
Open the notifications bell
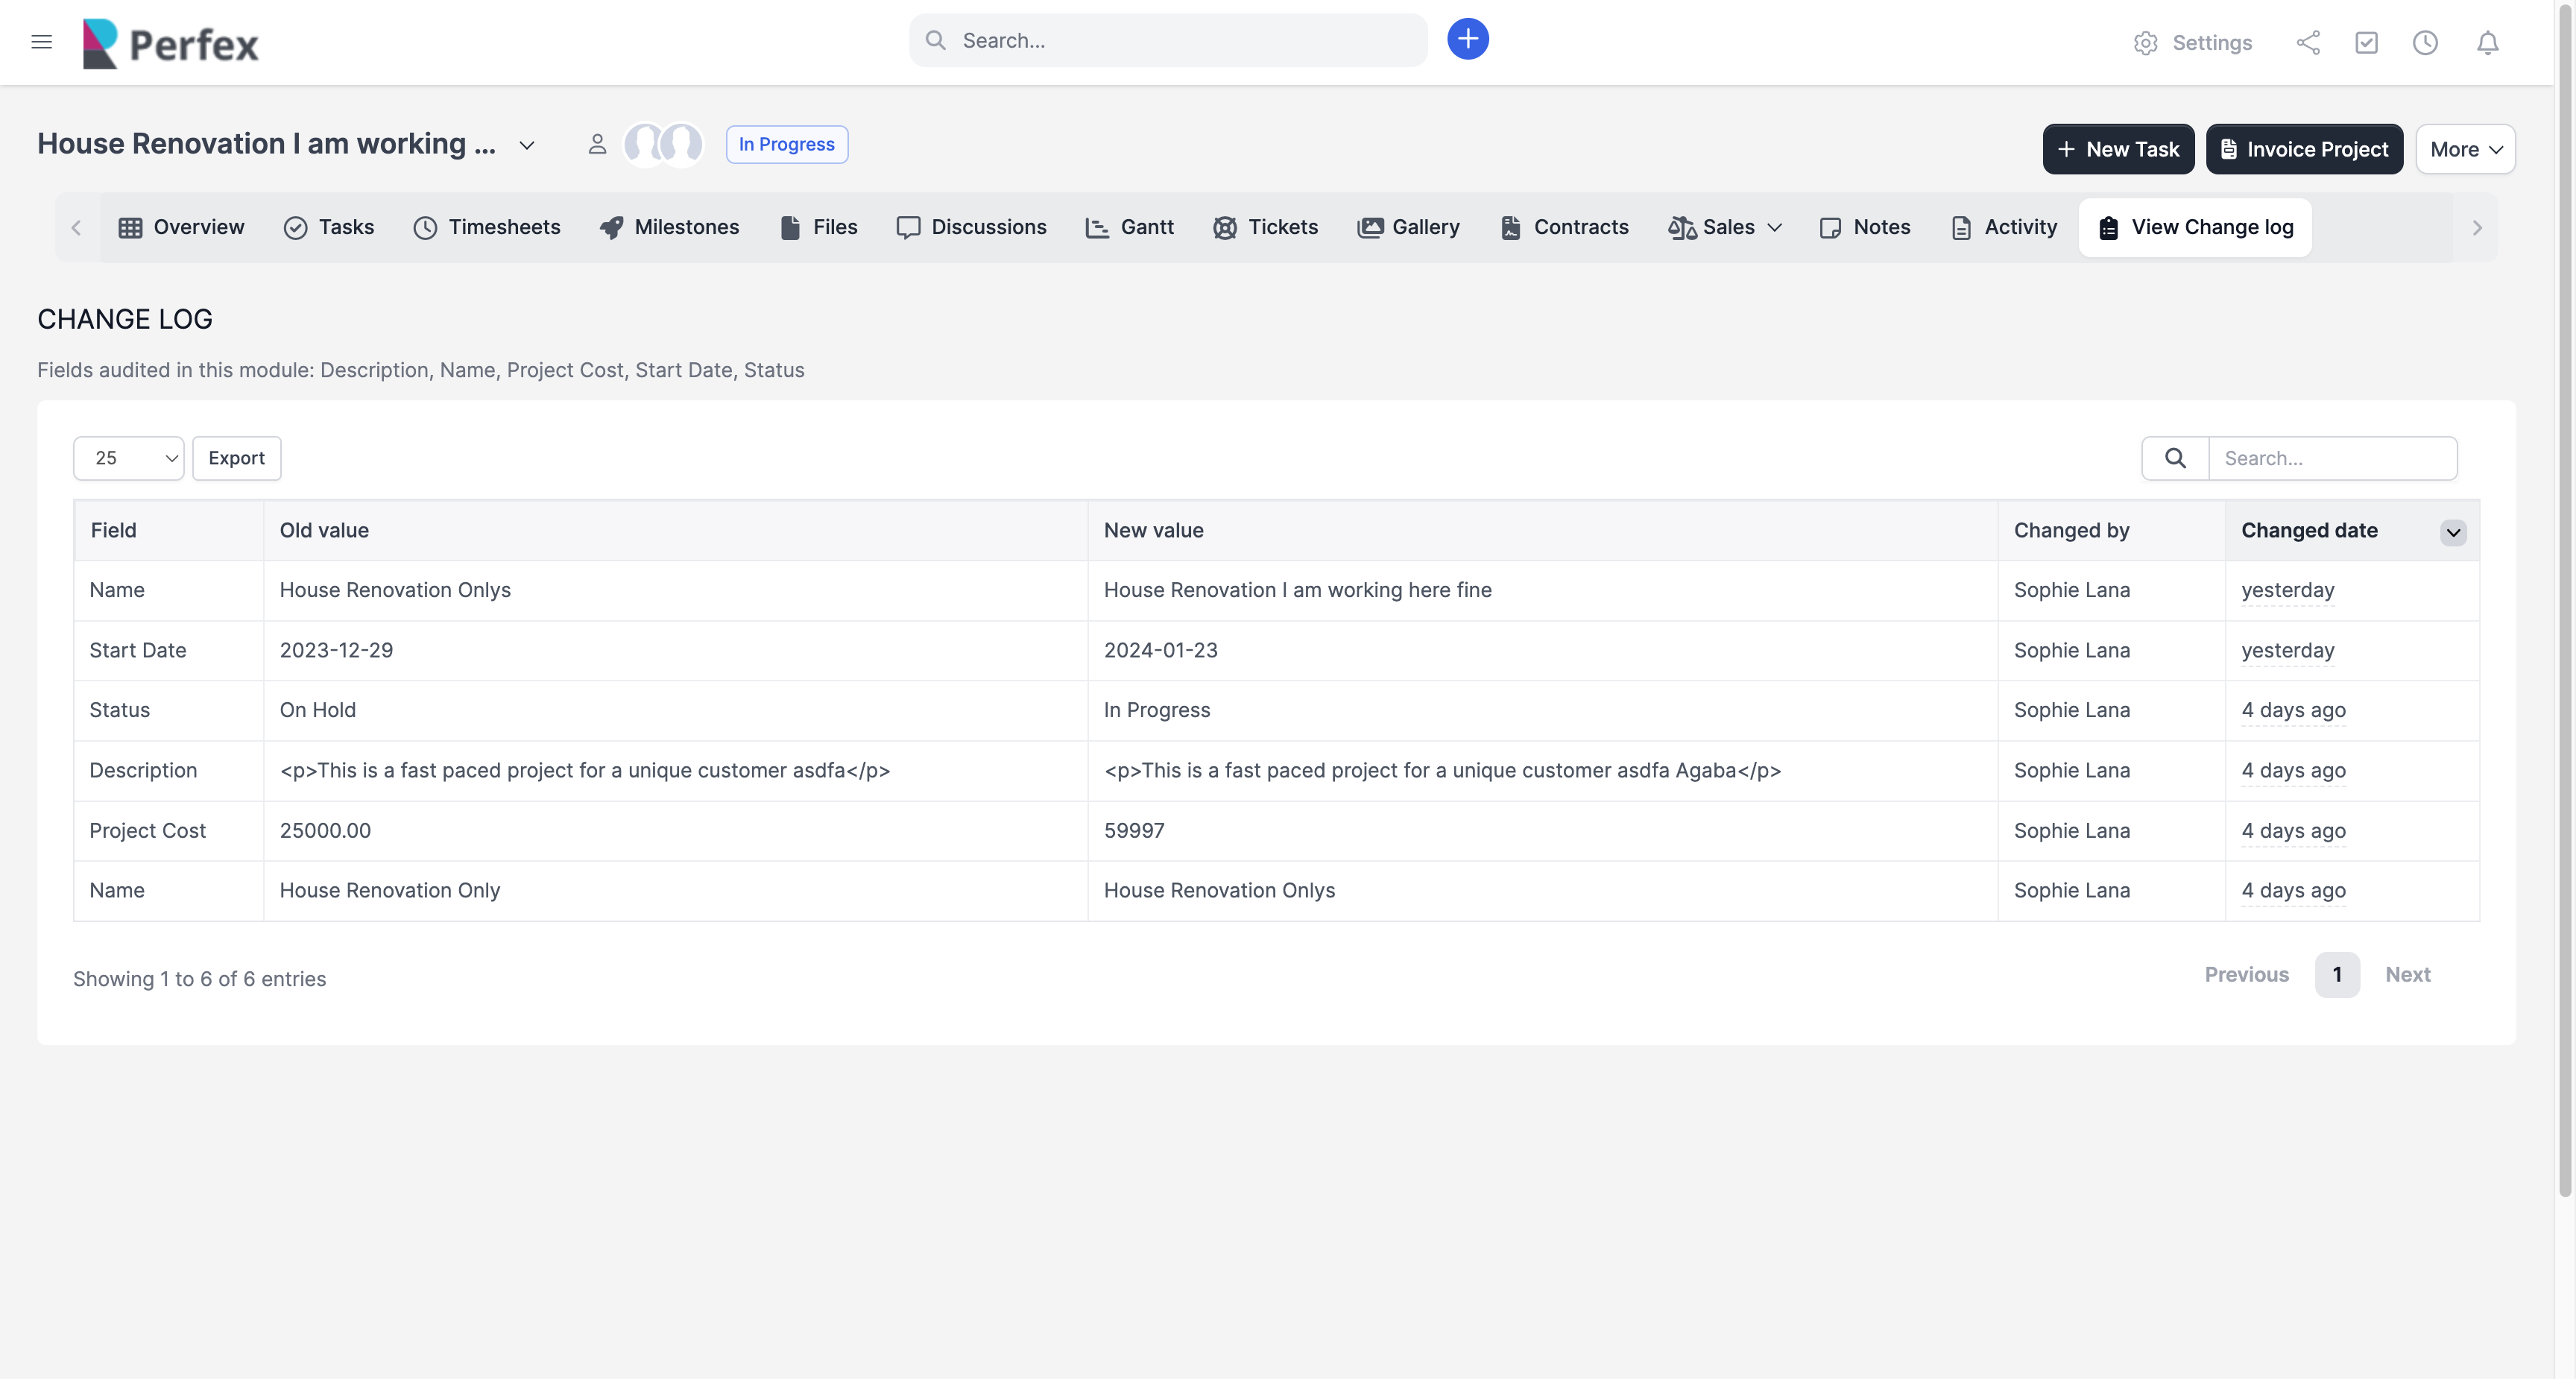[x=2487, y=43]
